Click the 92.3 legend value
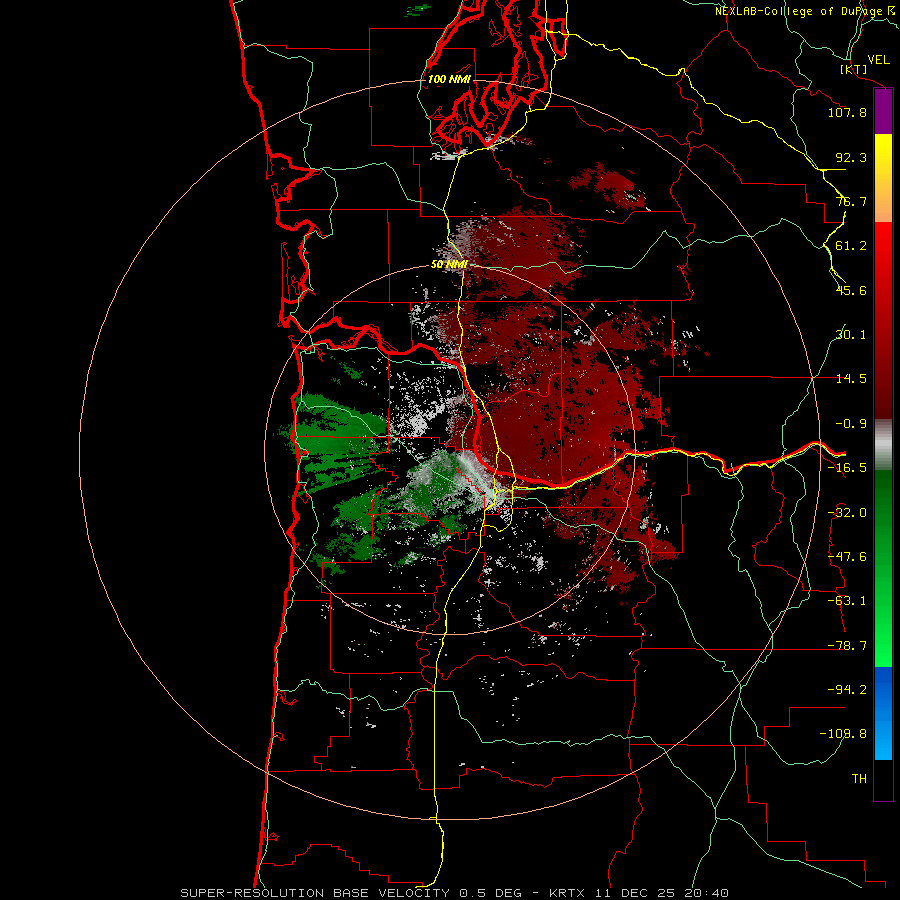 tap(851, 157)
